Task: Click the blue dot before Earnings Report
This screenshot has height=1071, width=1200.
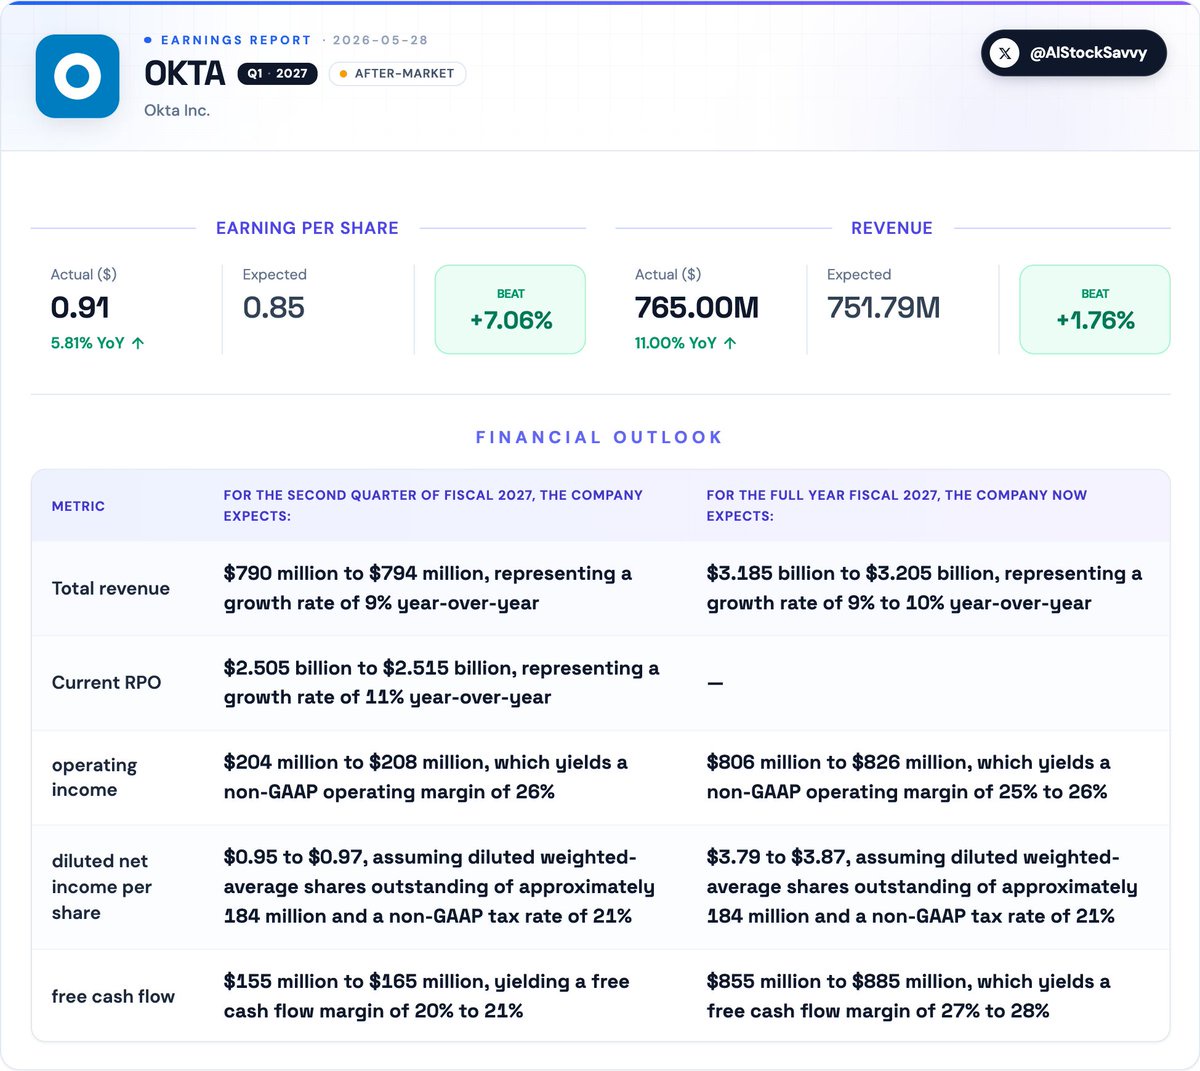Action: pyautogui.click(x=148, y=40)
